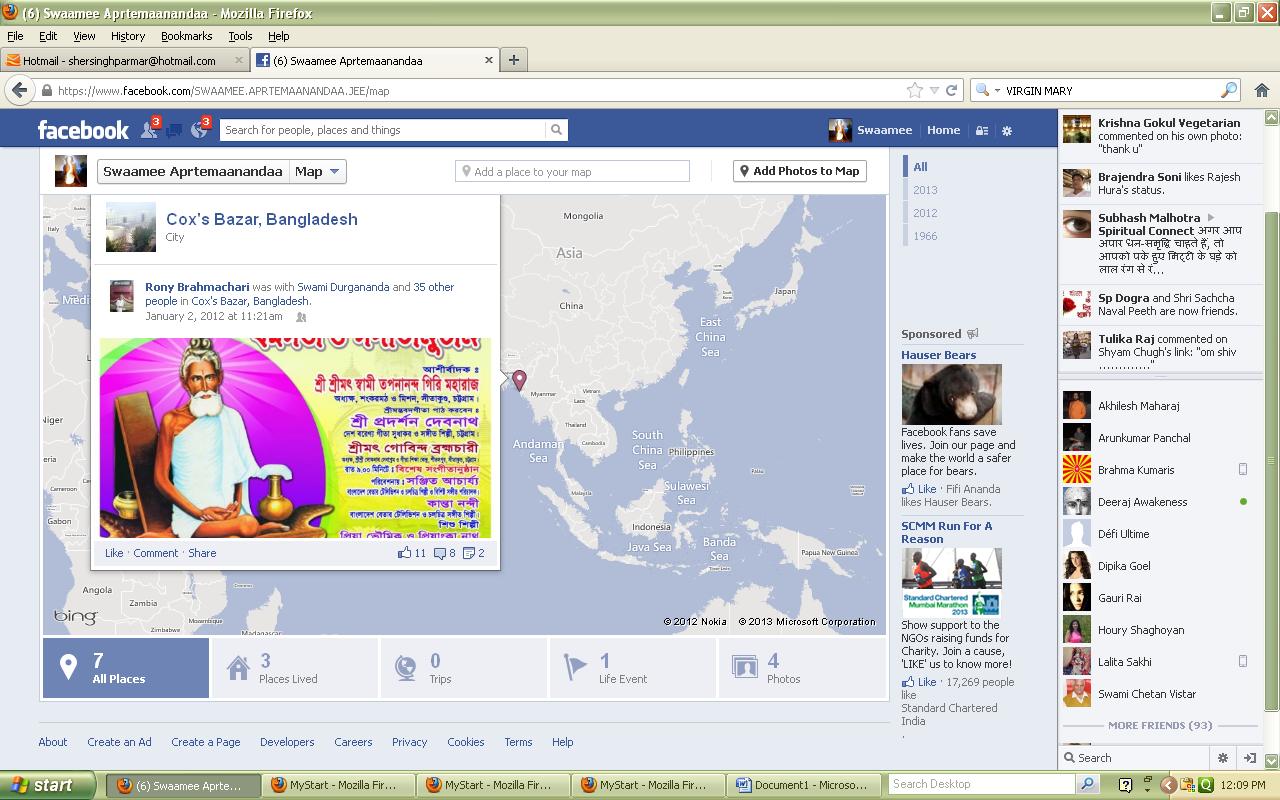Click Comment under the photo post

click(x=156, y=553)
